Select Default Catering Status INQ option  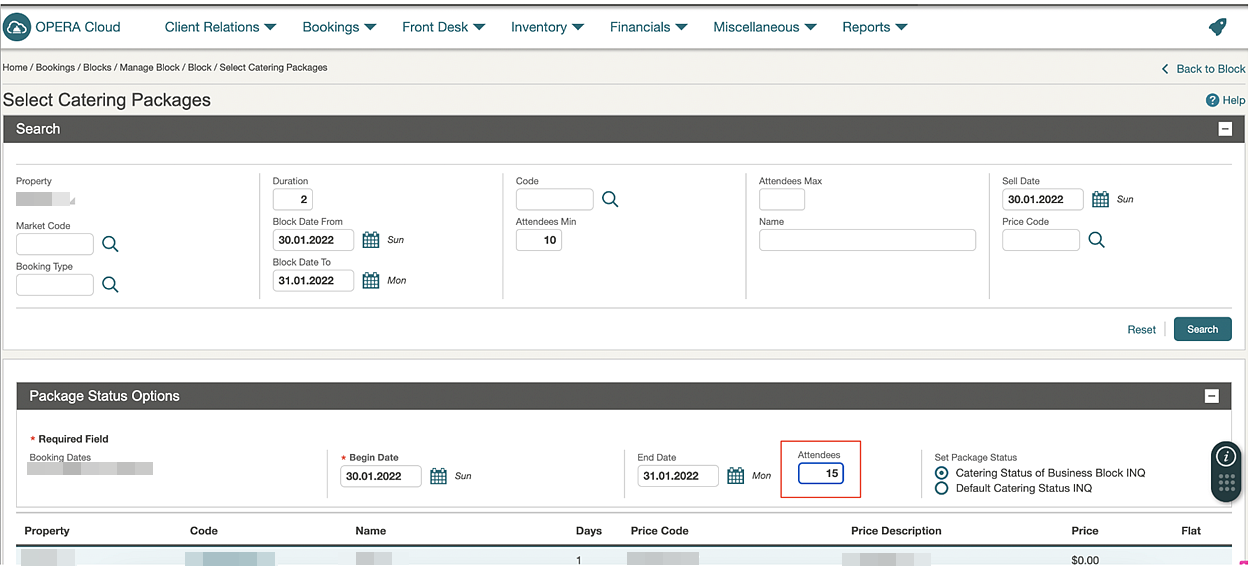pos(941,488)
